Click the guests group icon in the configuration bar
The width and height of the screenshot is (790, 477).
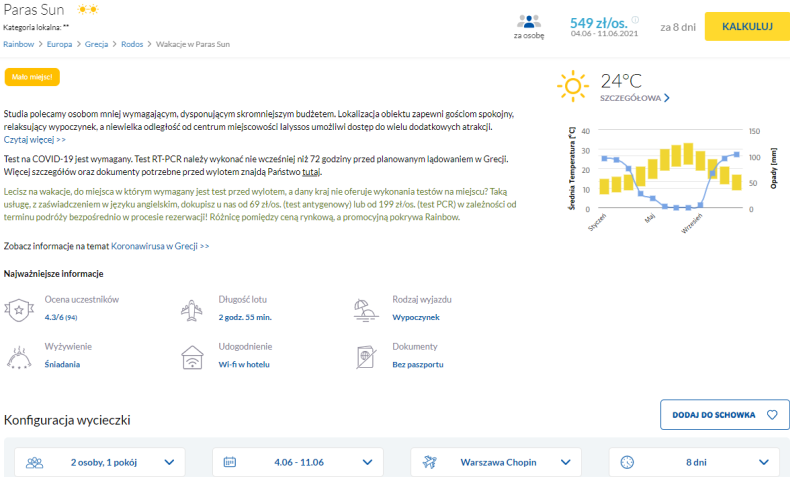point(34,462)
